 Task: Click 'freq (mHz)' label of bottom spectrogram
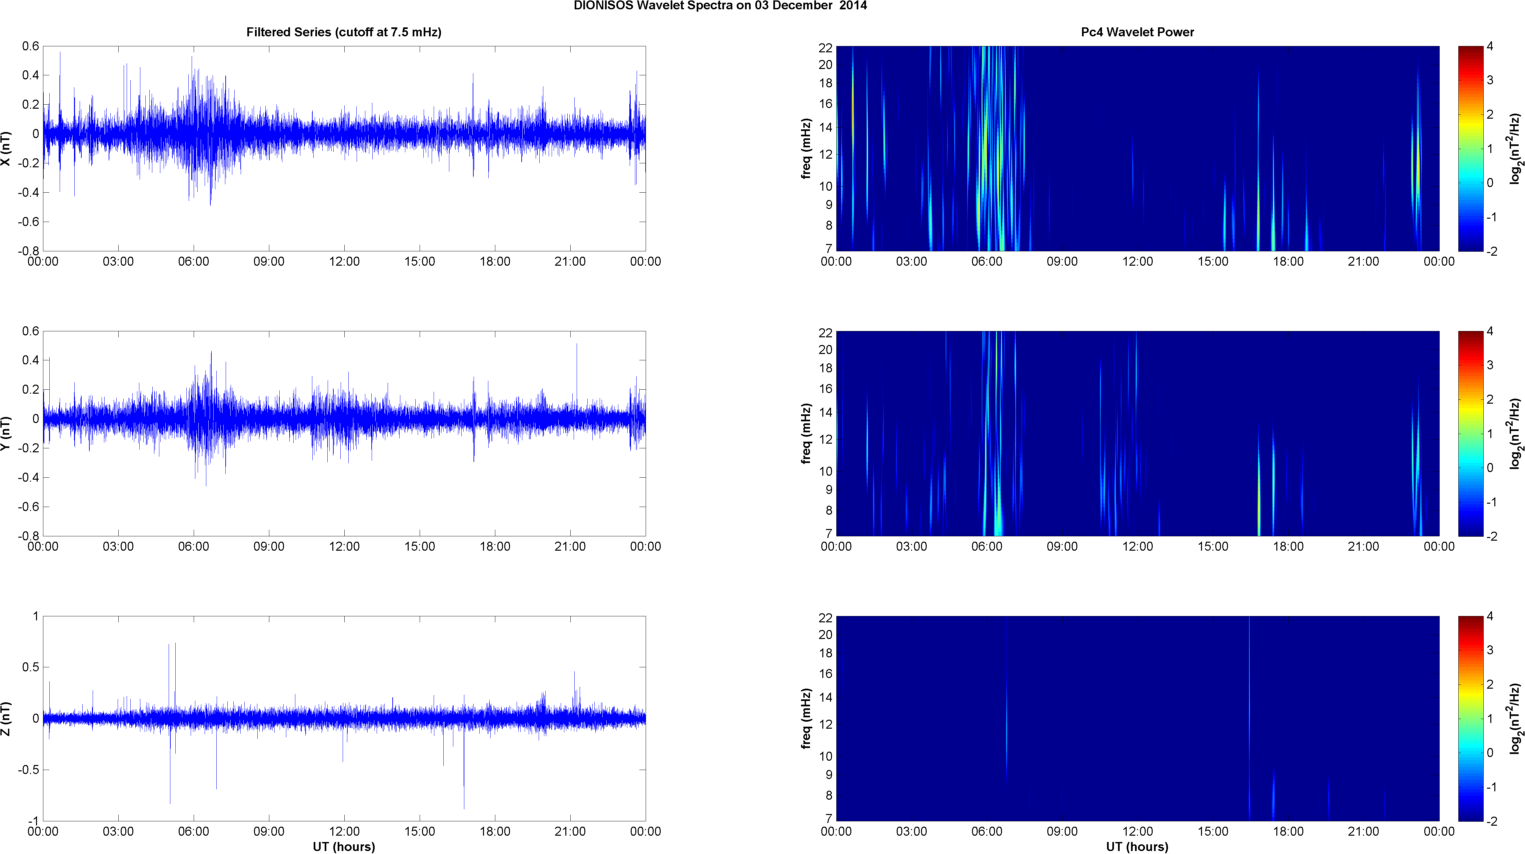[x=806, y=718]
